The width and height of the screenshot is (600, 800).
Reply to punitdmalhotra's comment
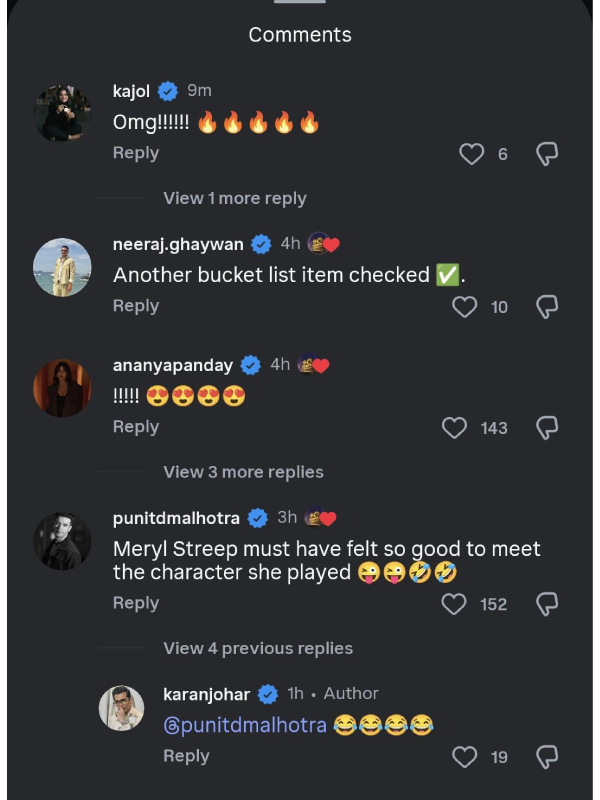tap(136, 603)
